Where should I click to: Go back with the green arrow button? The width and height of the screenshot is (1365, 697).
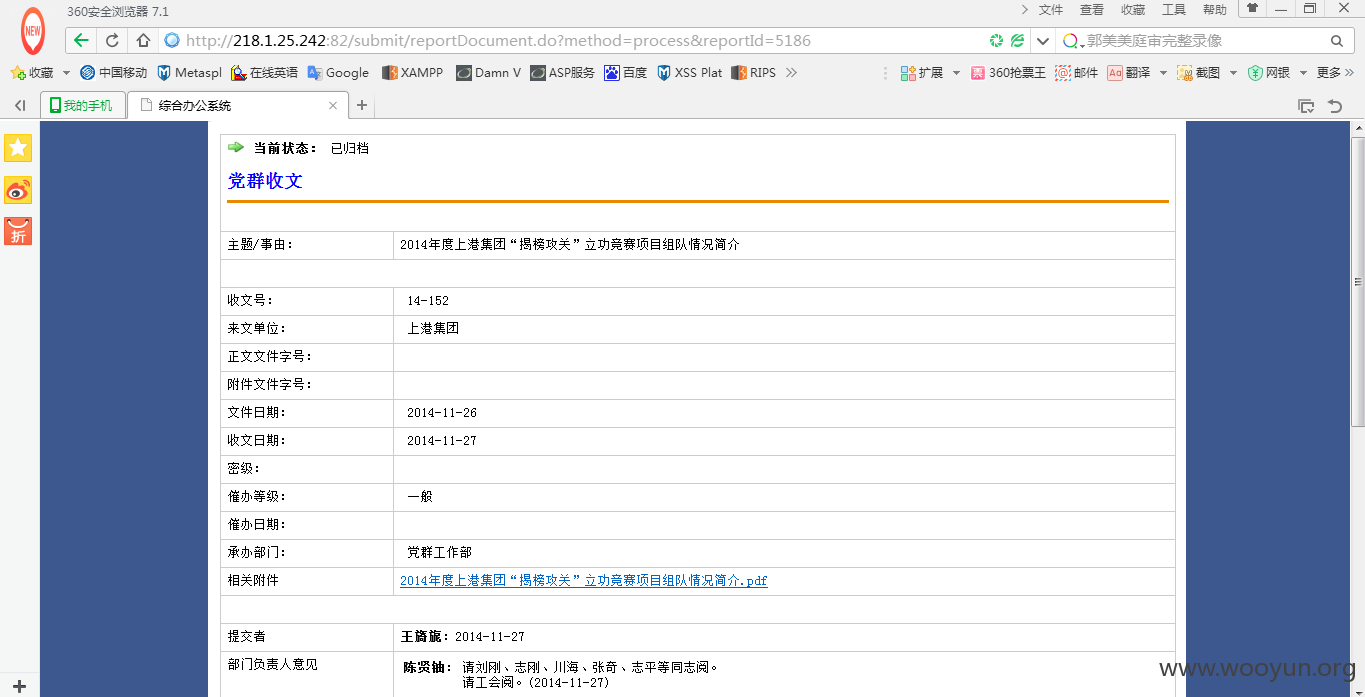click(x=82, y=41)
